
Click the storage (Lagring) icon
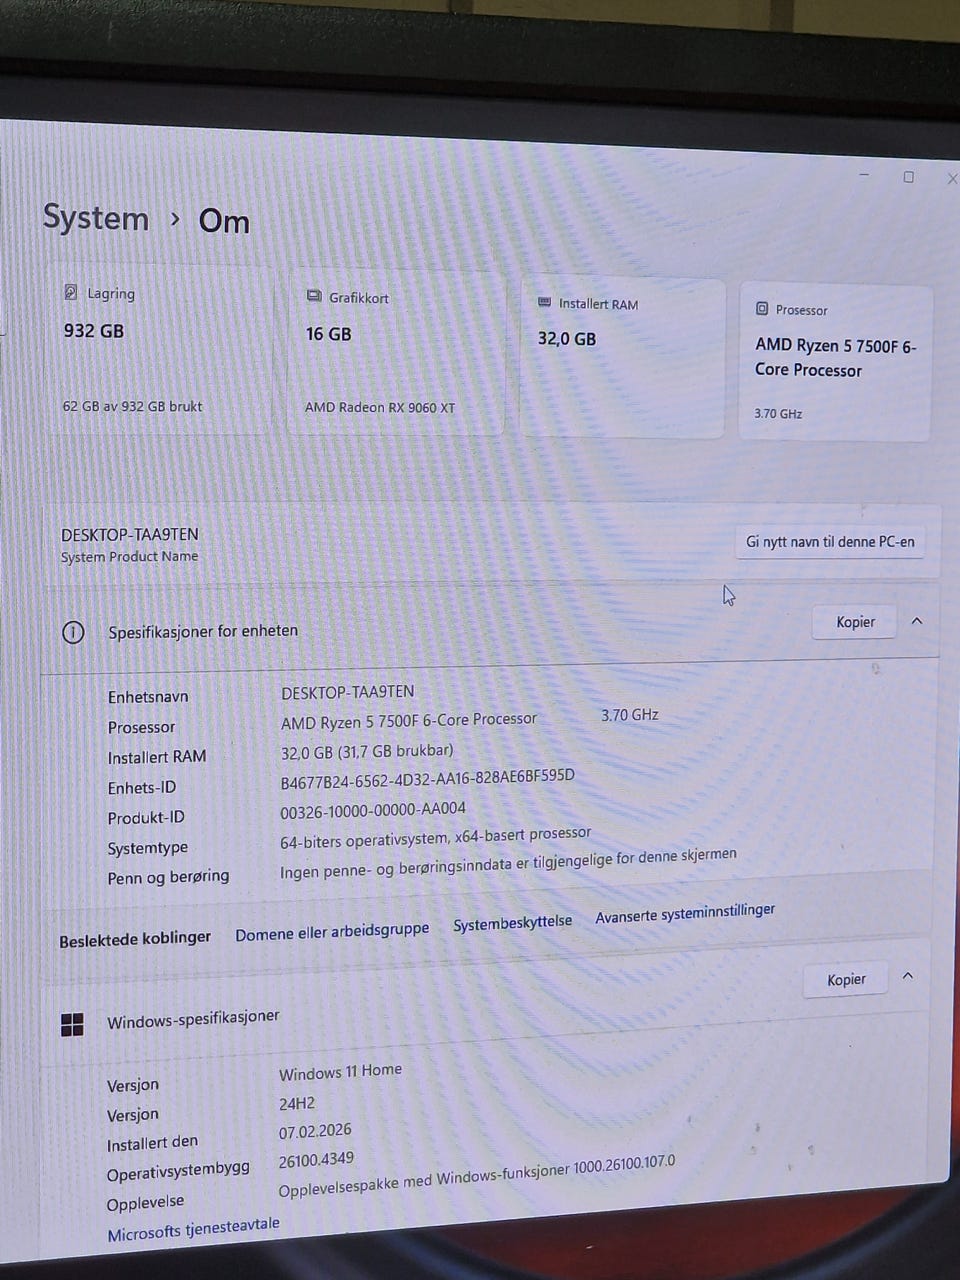click(x=70, y=292)
